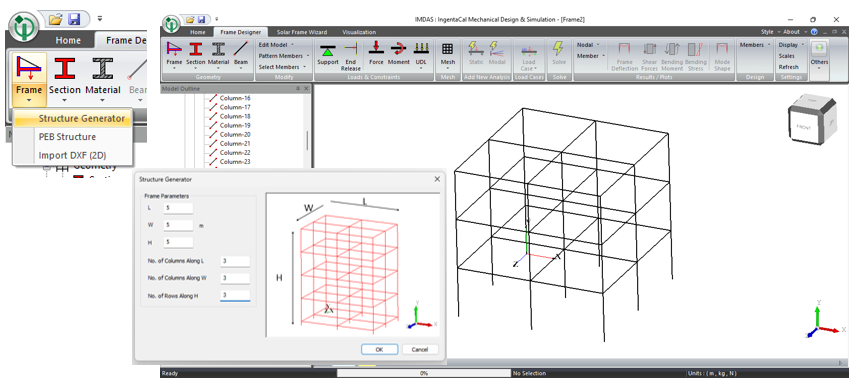Click the Others green icon

point(819,49)
